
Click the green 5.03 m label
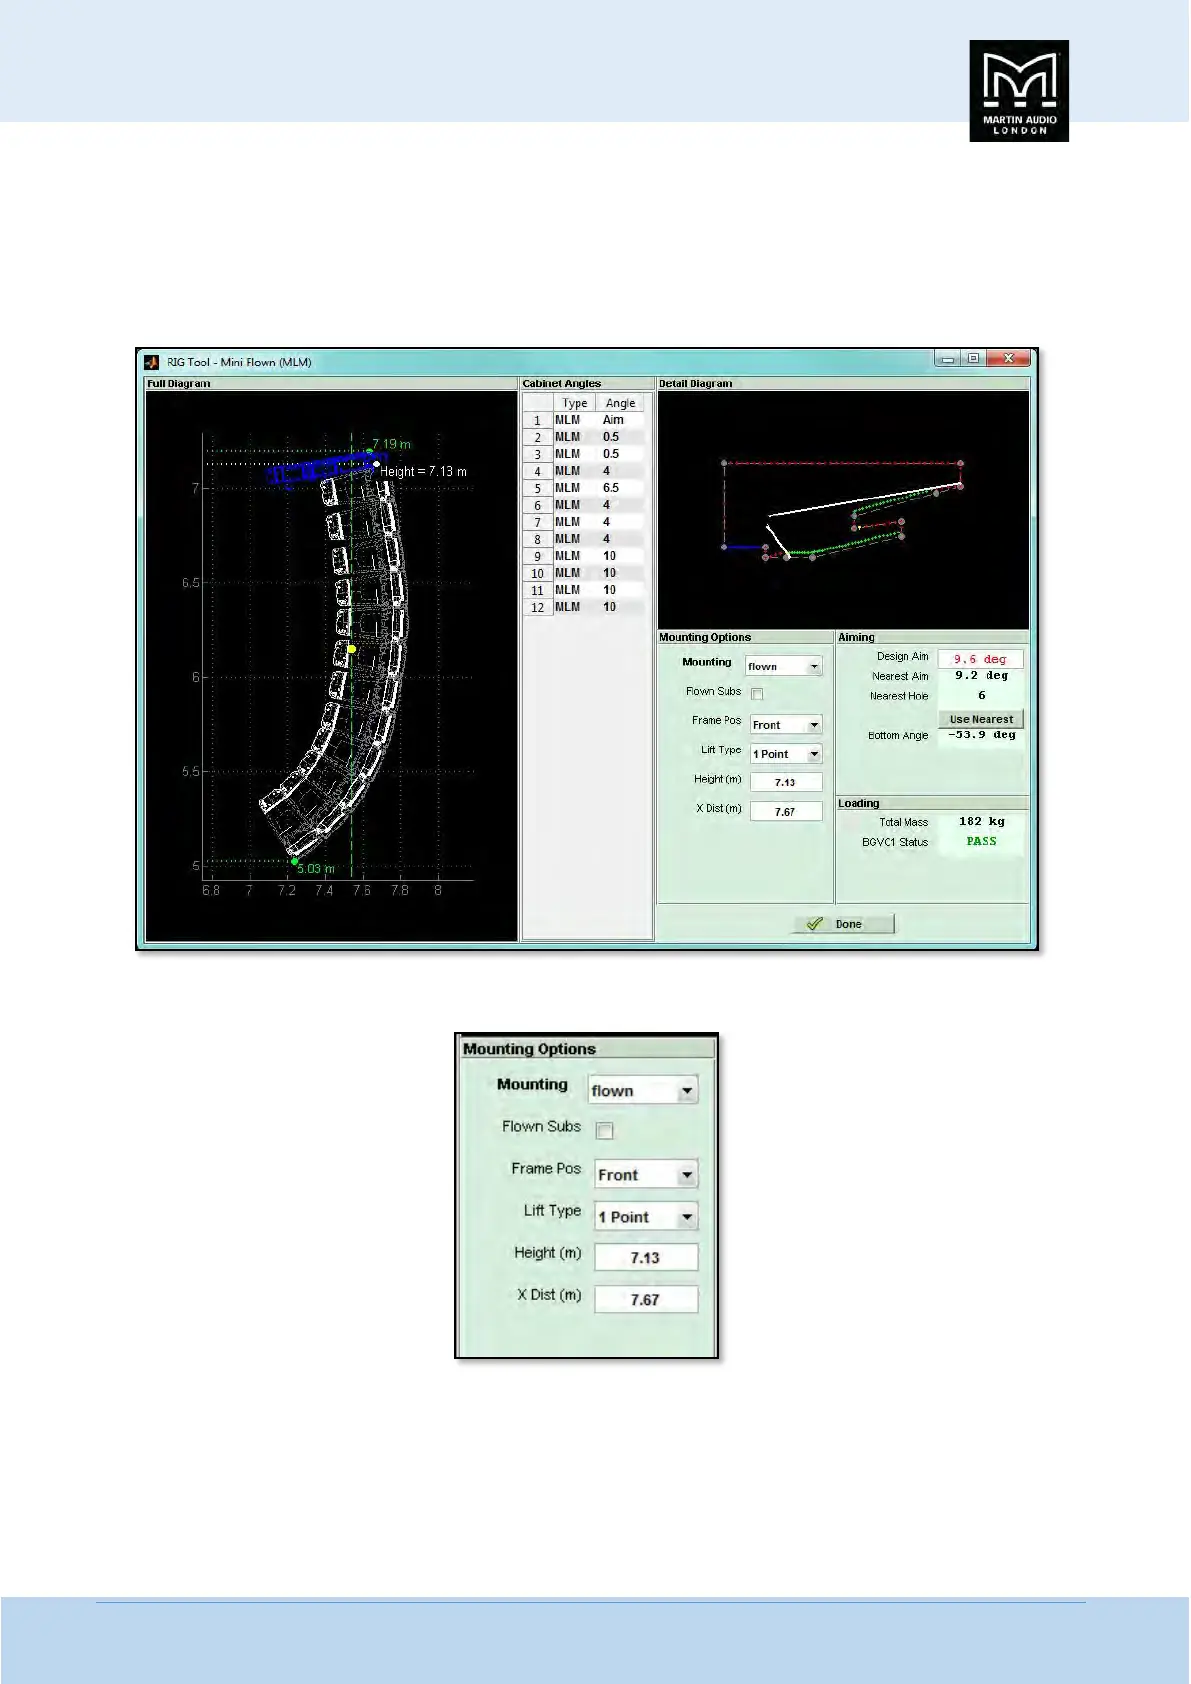(x=316, y=869)
